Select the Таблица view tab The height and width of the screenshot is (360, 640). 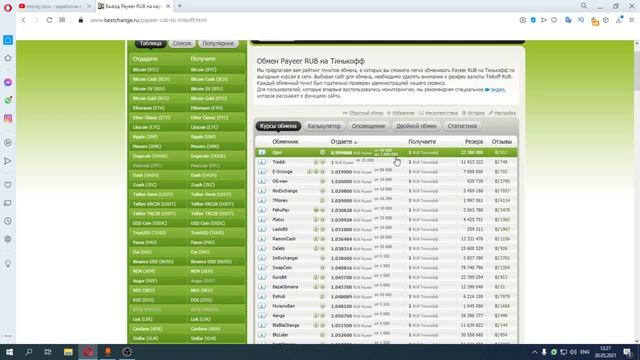click(151, 43)
